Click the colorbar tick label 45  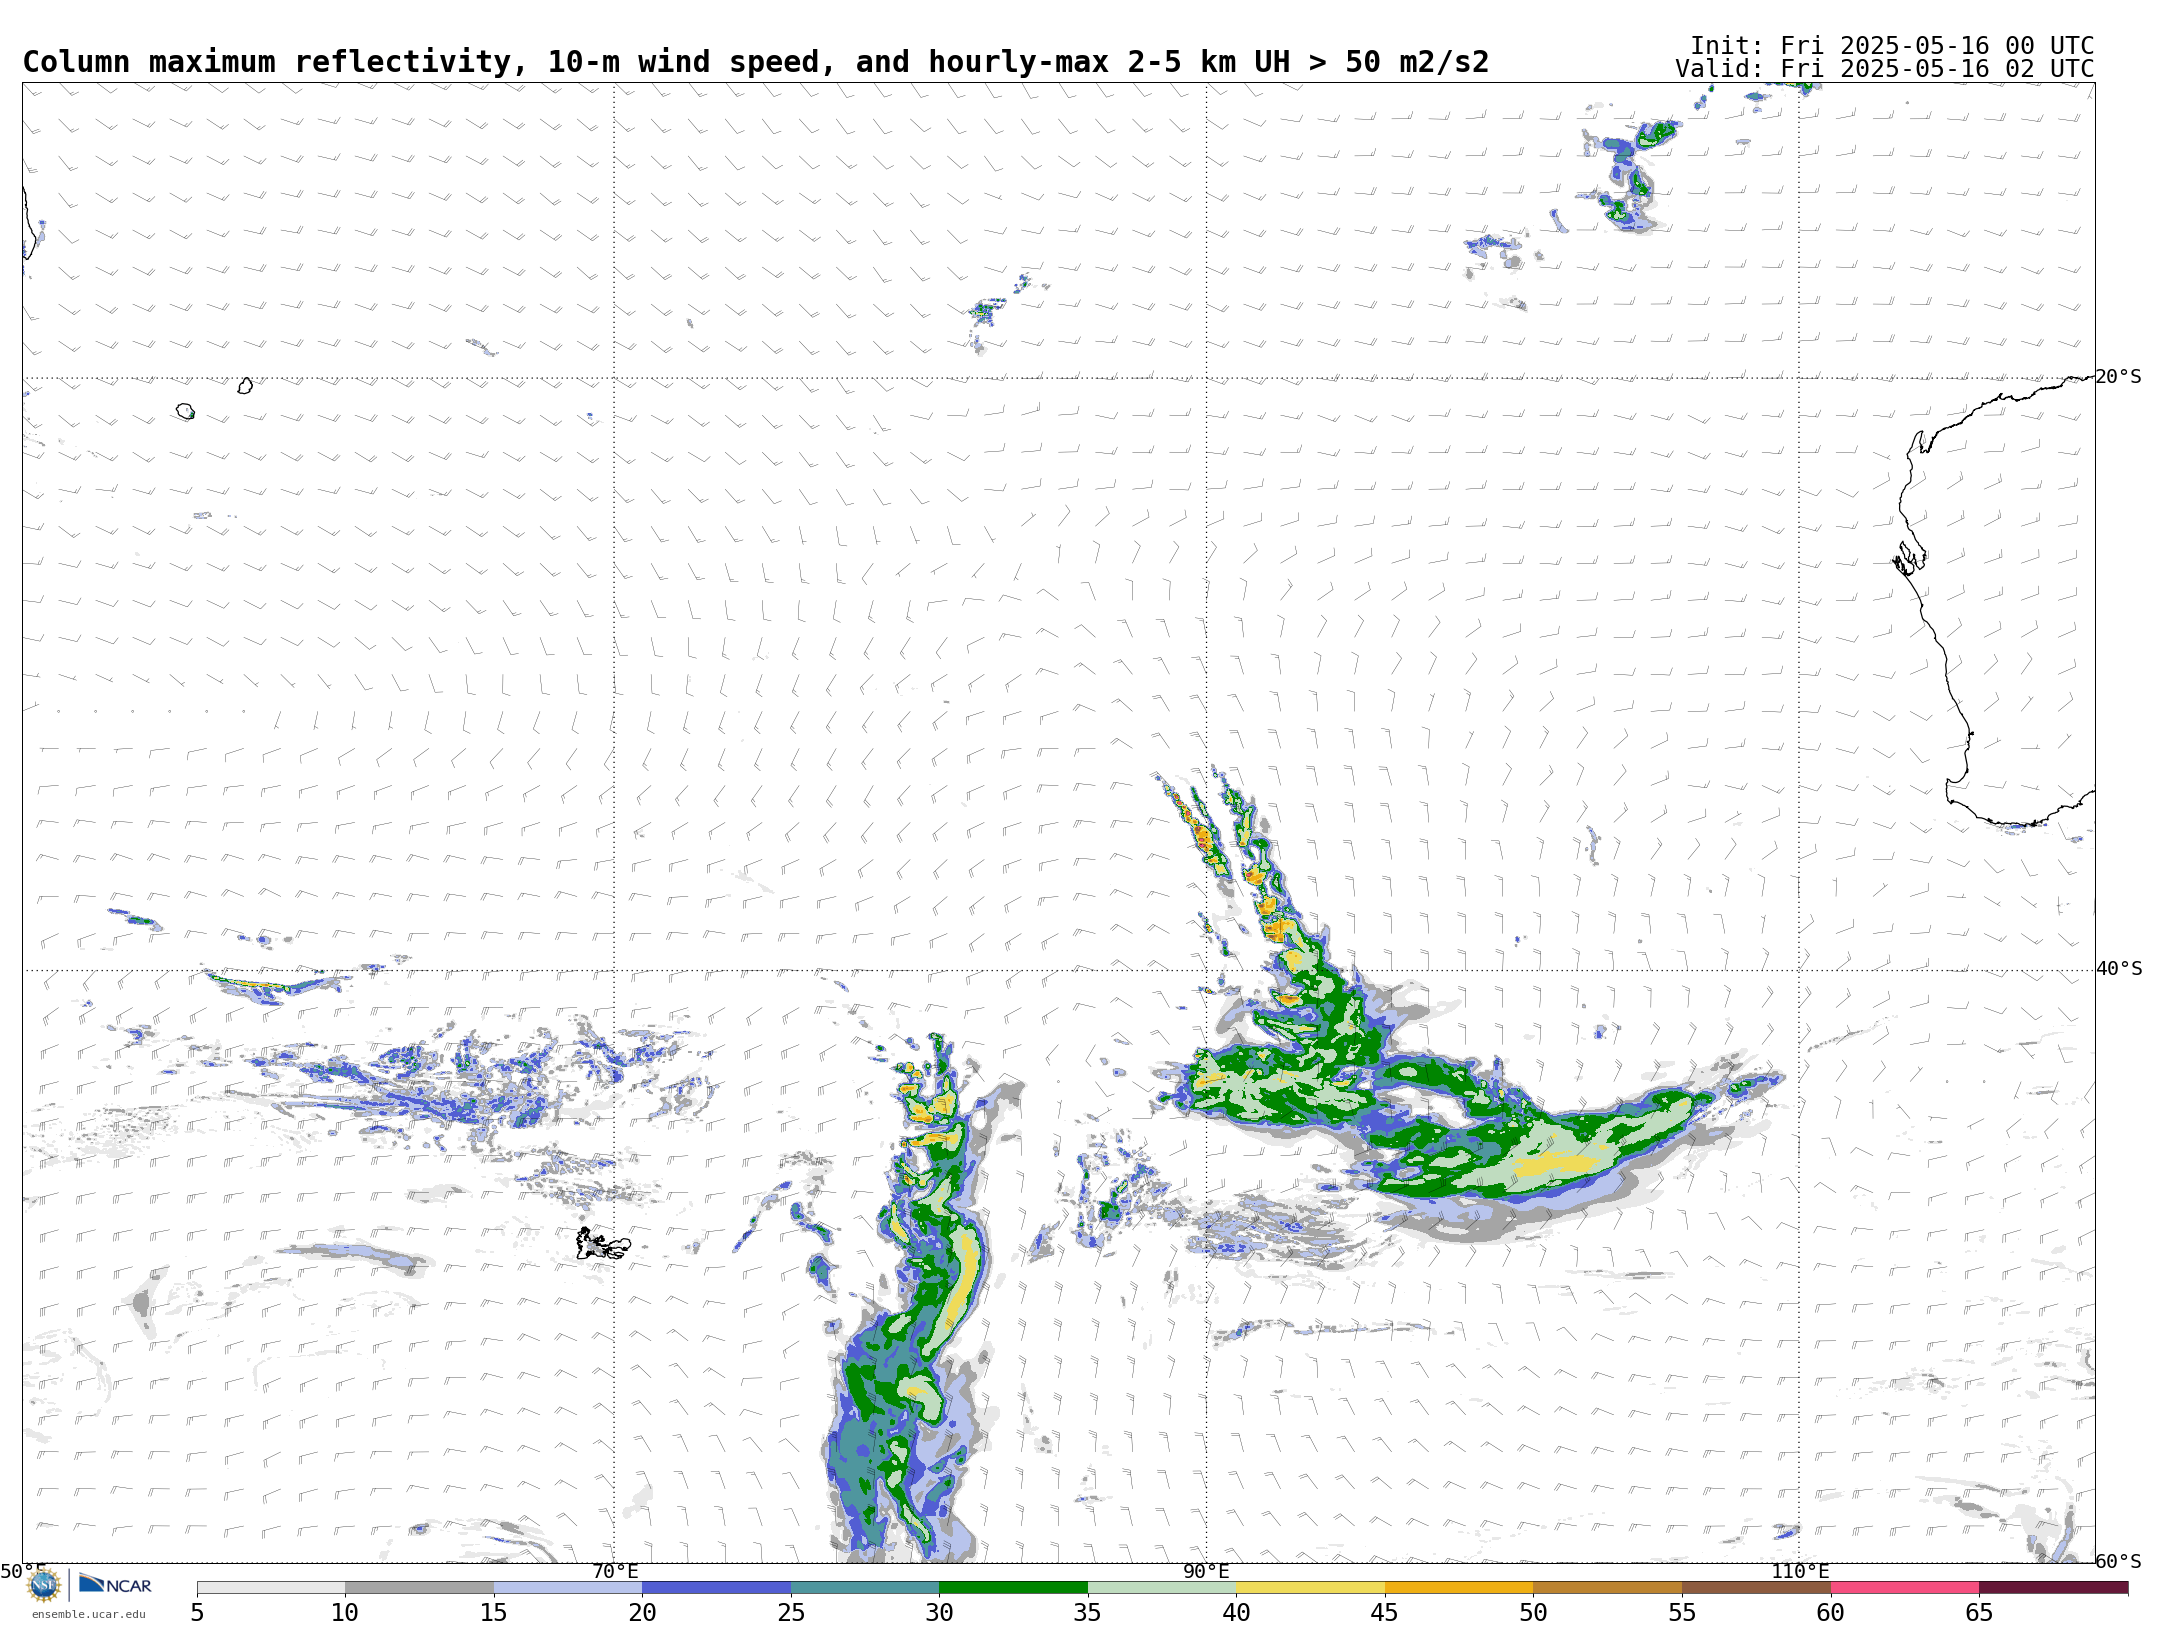pyautogui.click(x=1385, y=1612)
